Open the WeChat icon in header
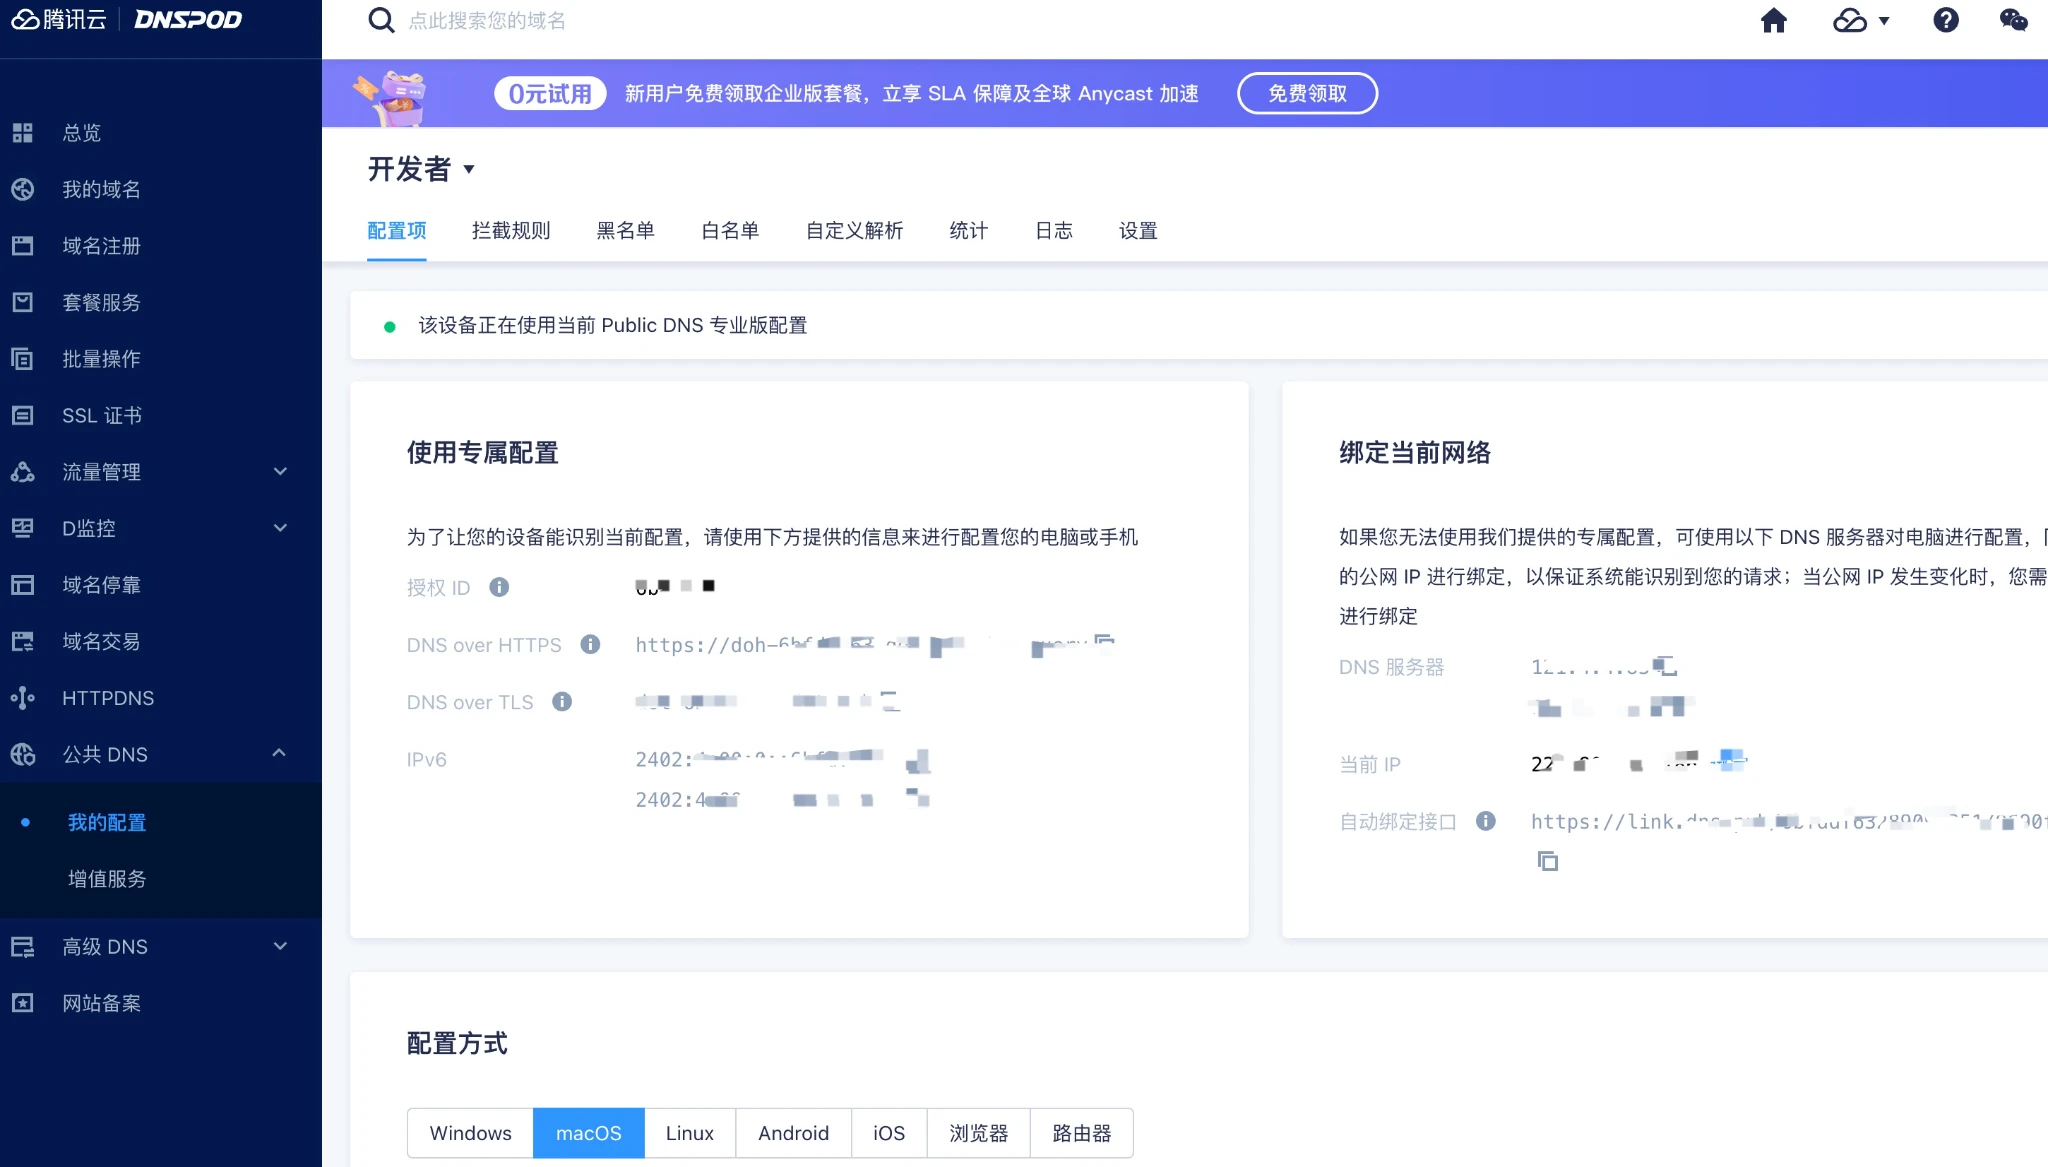The image size is (2048, 1167). tap(2013, 21)
